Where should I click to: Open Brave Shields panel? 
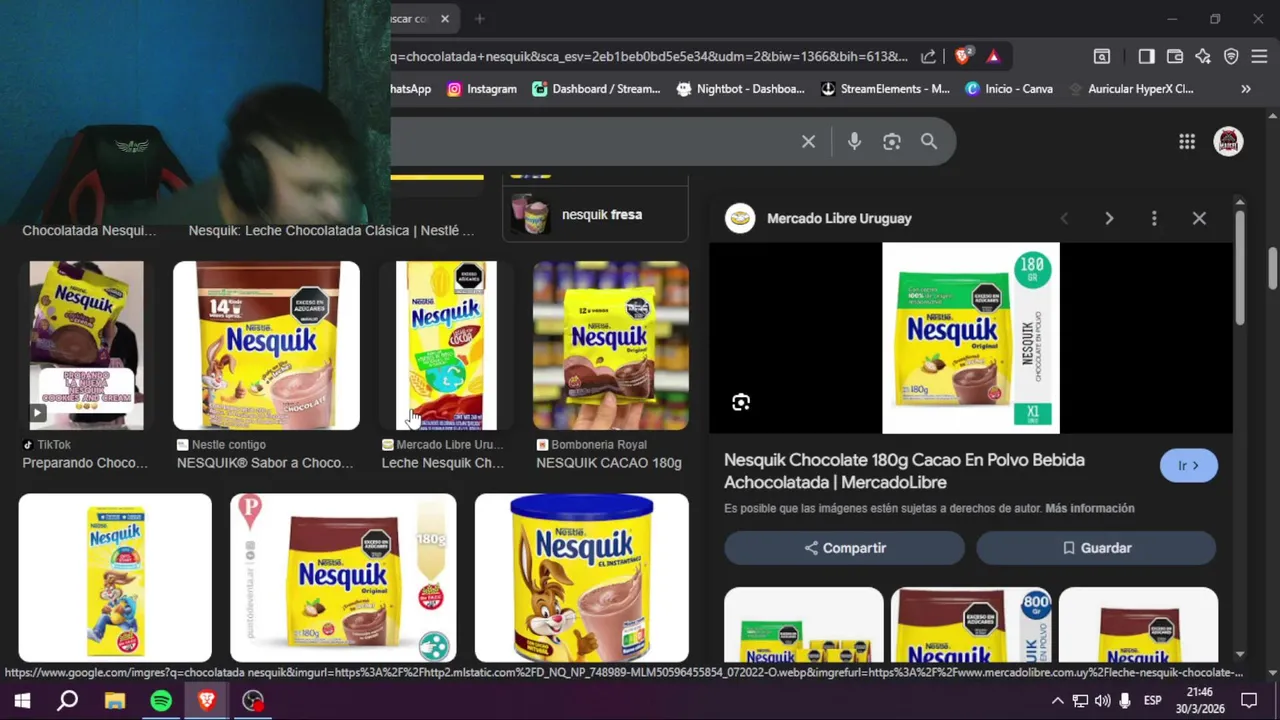[x=963, y=56]
